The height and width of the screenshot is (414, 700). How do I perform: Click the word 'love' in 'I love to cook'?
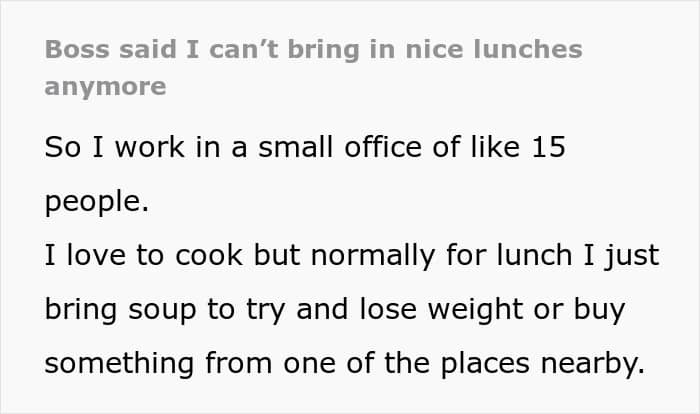click(96, 255)
